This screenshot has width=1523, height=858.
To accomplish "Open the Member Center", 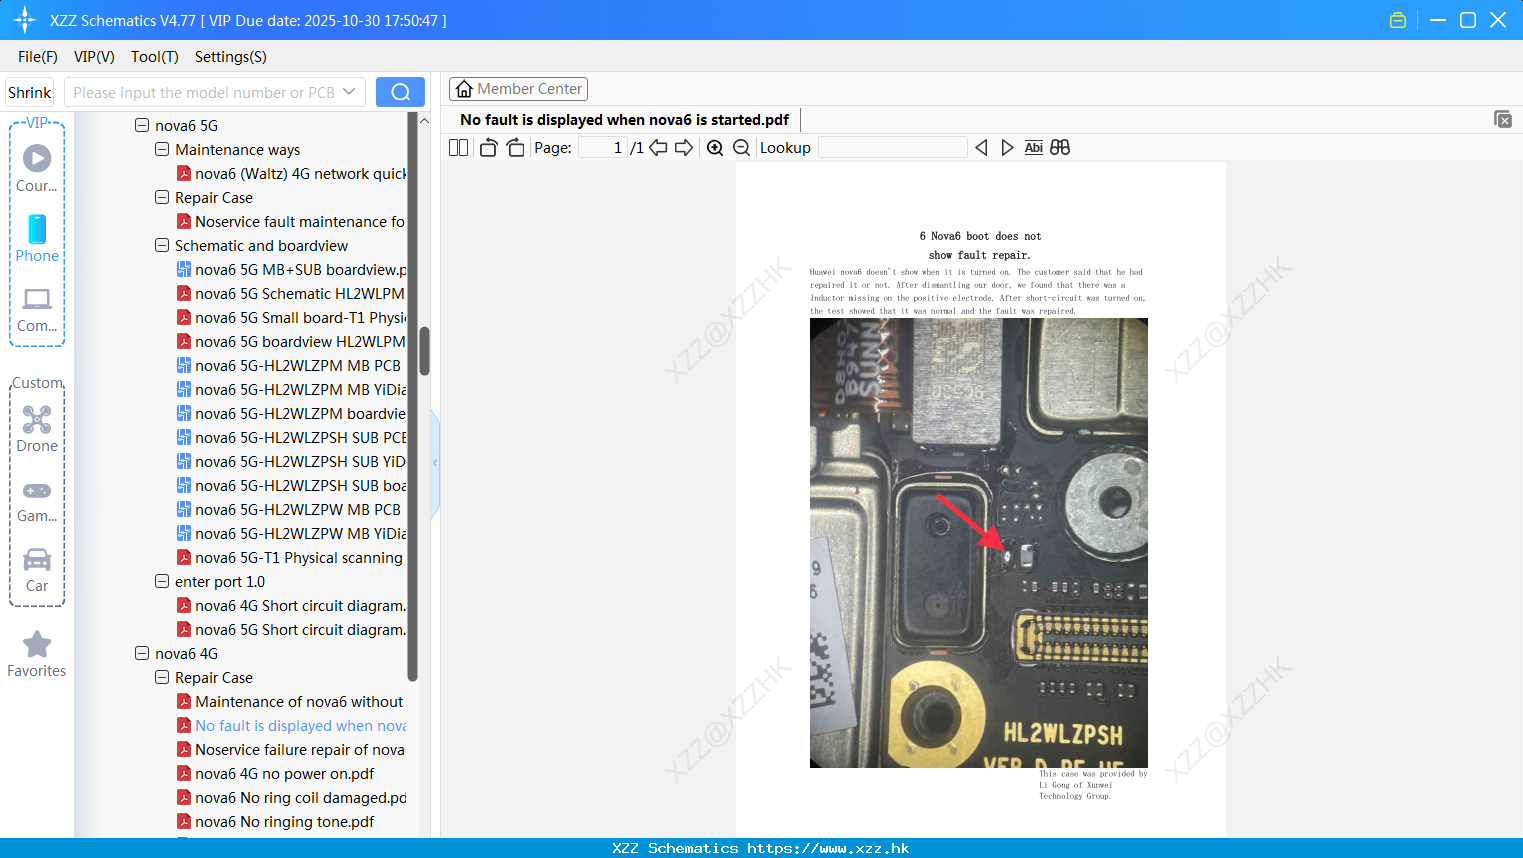I will click(x=518, y=89).
